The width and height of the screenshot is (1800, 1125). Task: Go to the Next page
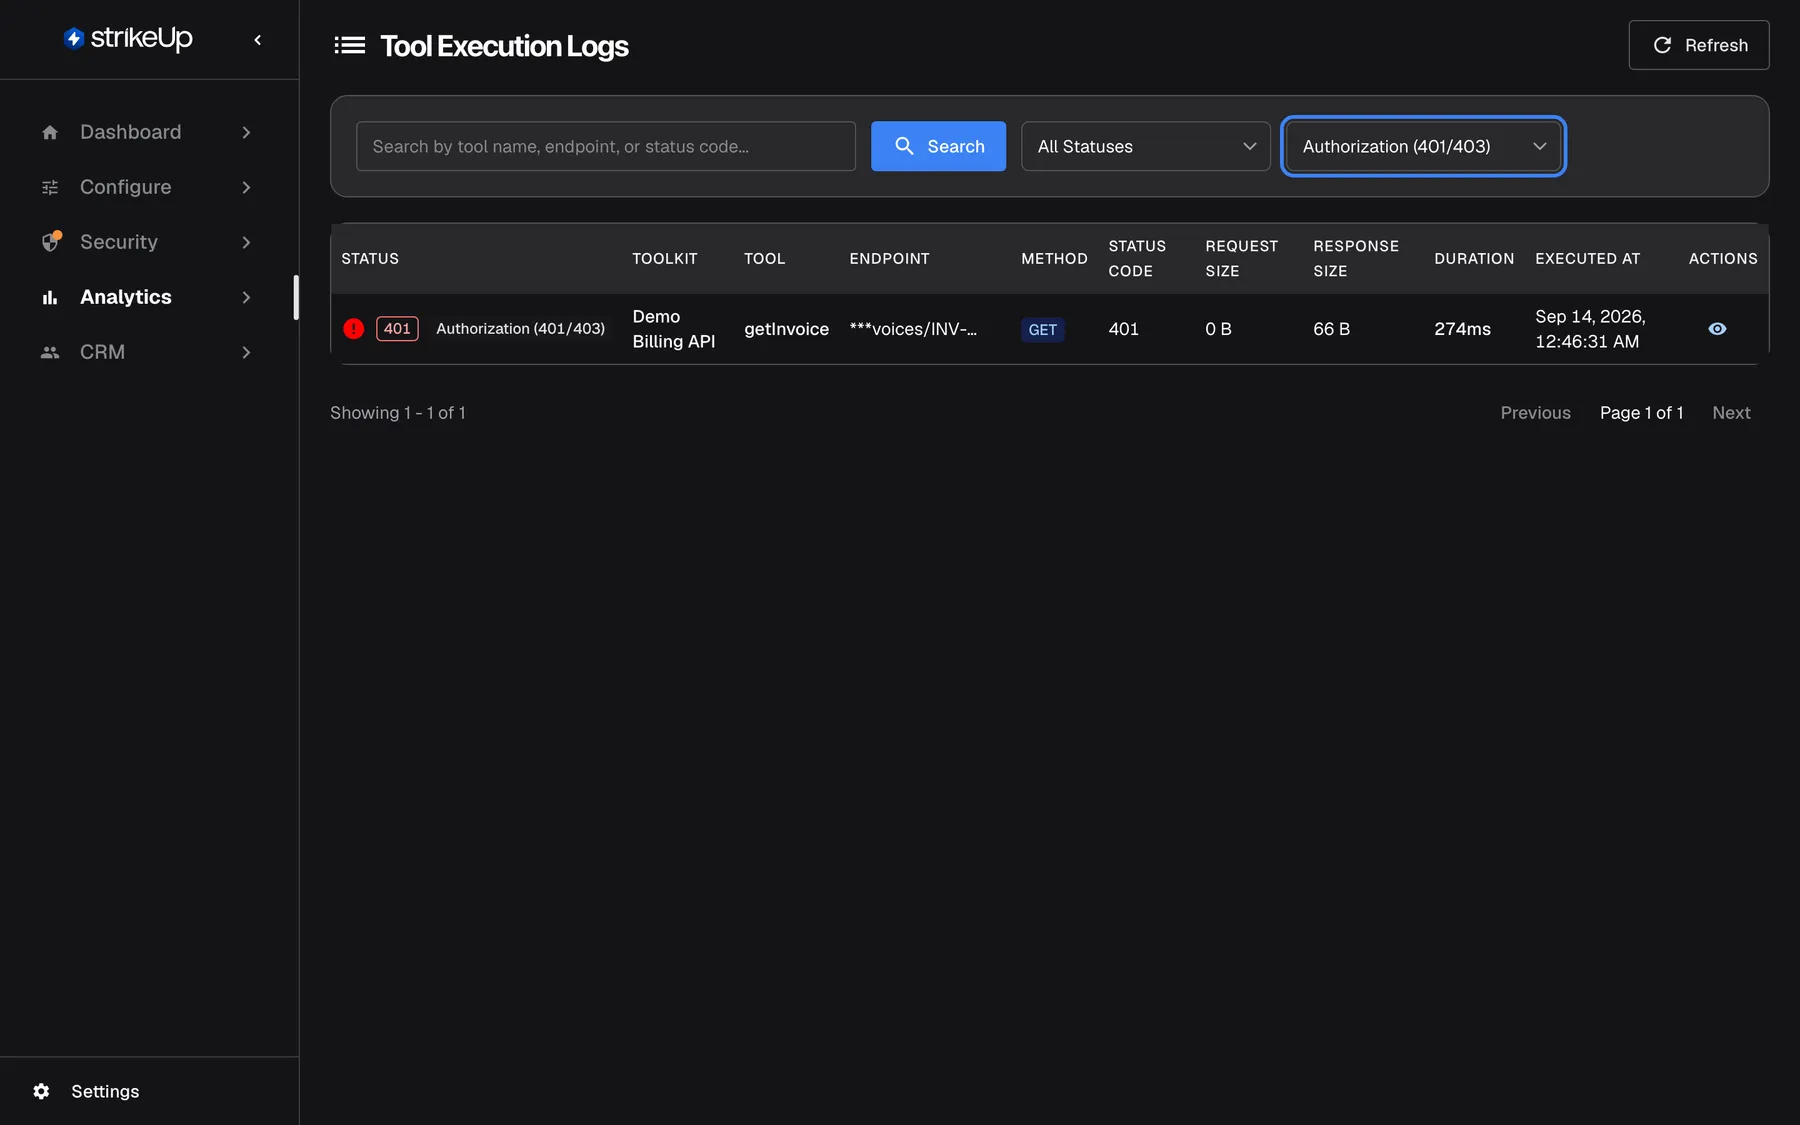(1731, 413)
